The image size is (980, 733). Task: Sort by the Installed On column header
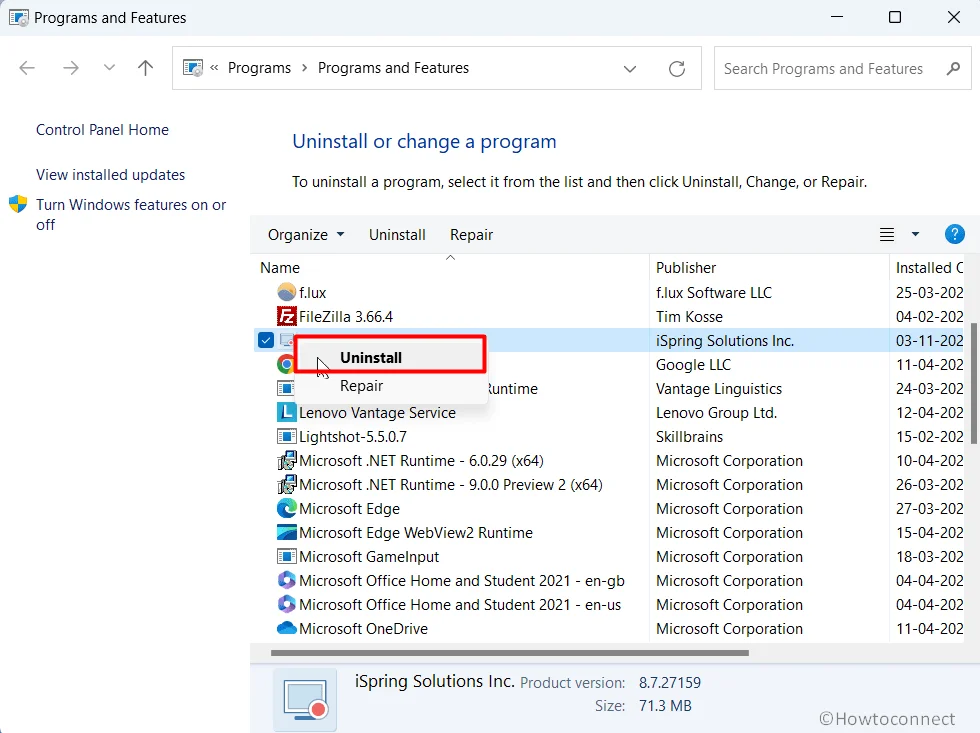click(929, 267)
